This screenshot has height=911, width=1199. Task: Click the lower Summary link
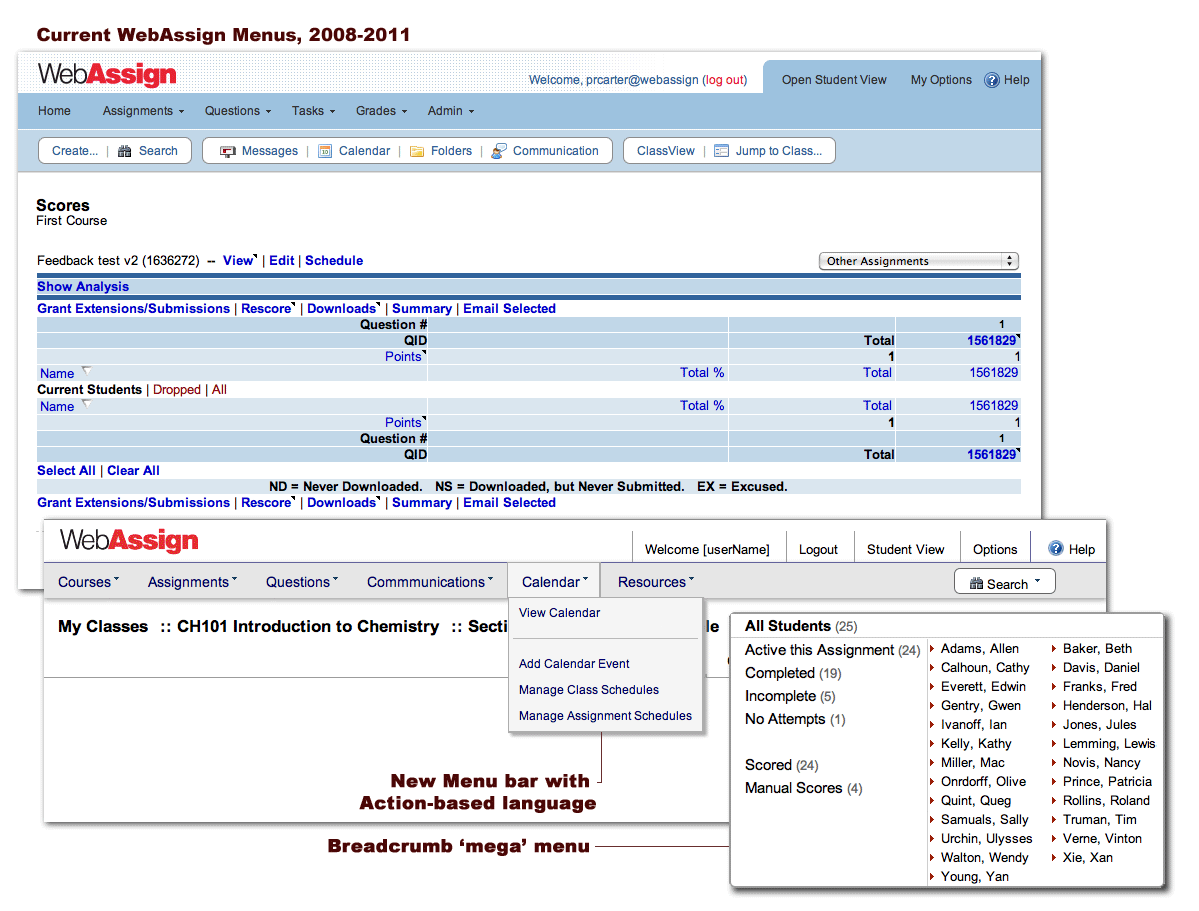click(422, 503)
